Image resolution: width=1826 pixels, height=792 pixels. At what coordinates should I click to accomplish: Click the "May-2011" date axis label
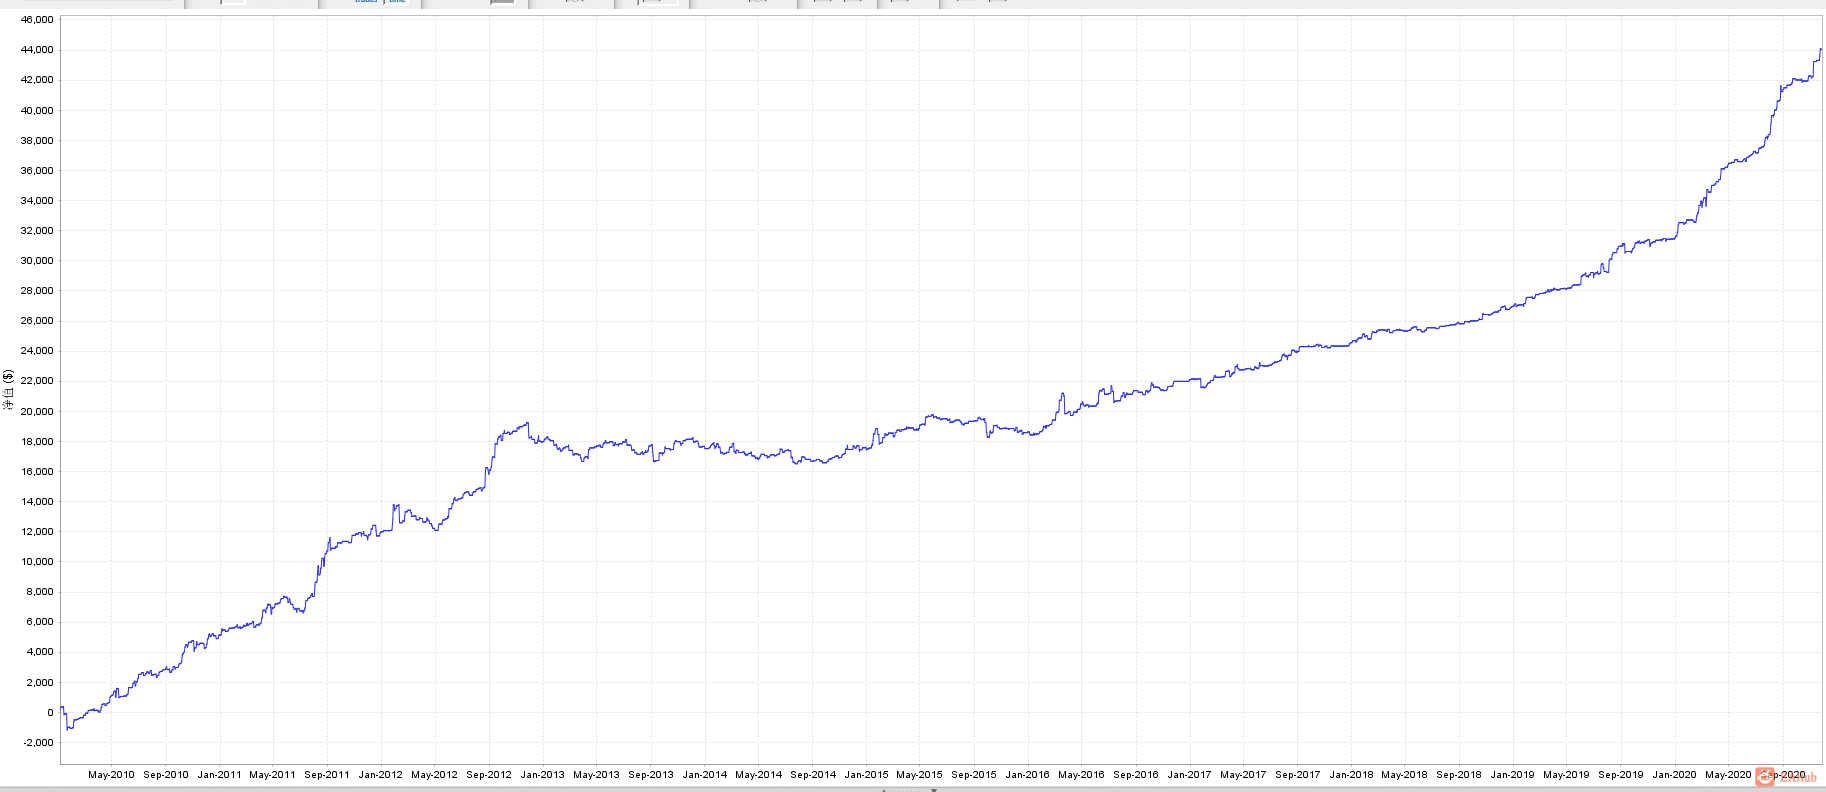tap(272, 775)
